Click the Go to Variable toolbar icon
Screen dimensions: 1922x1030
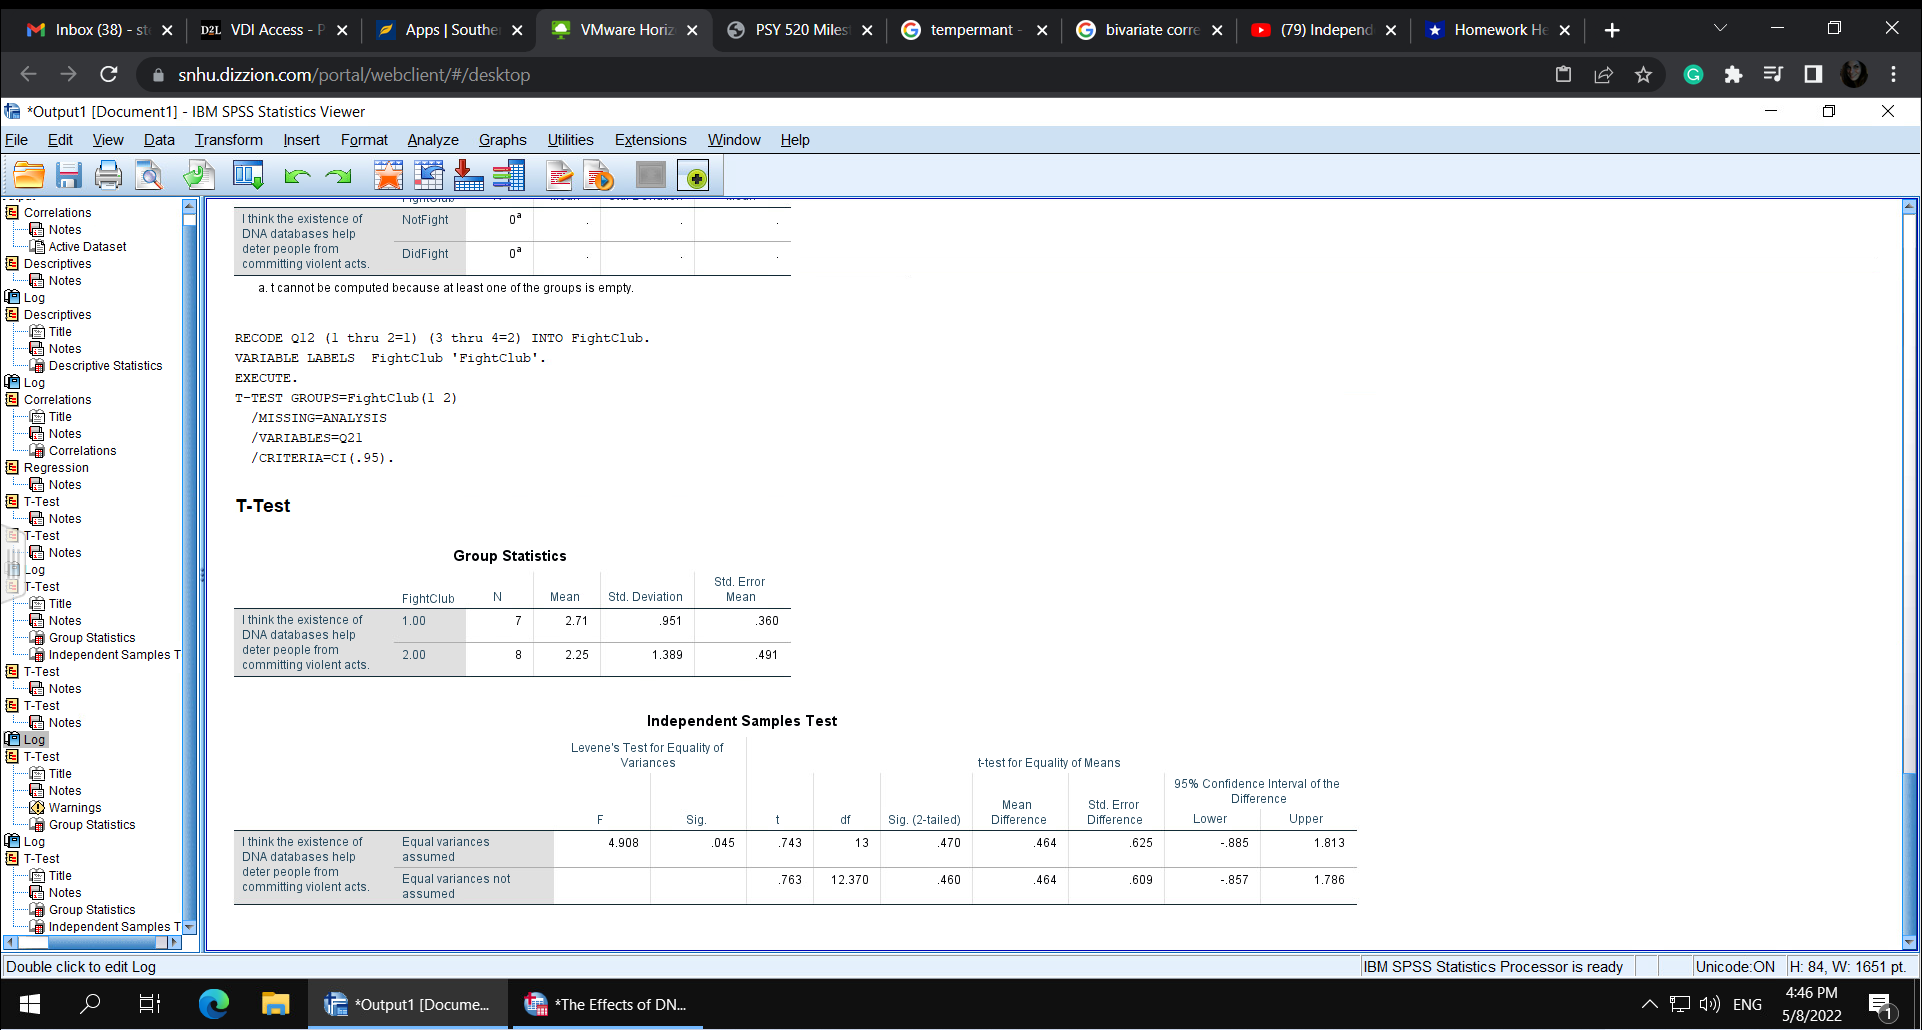click(468, 176)
